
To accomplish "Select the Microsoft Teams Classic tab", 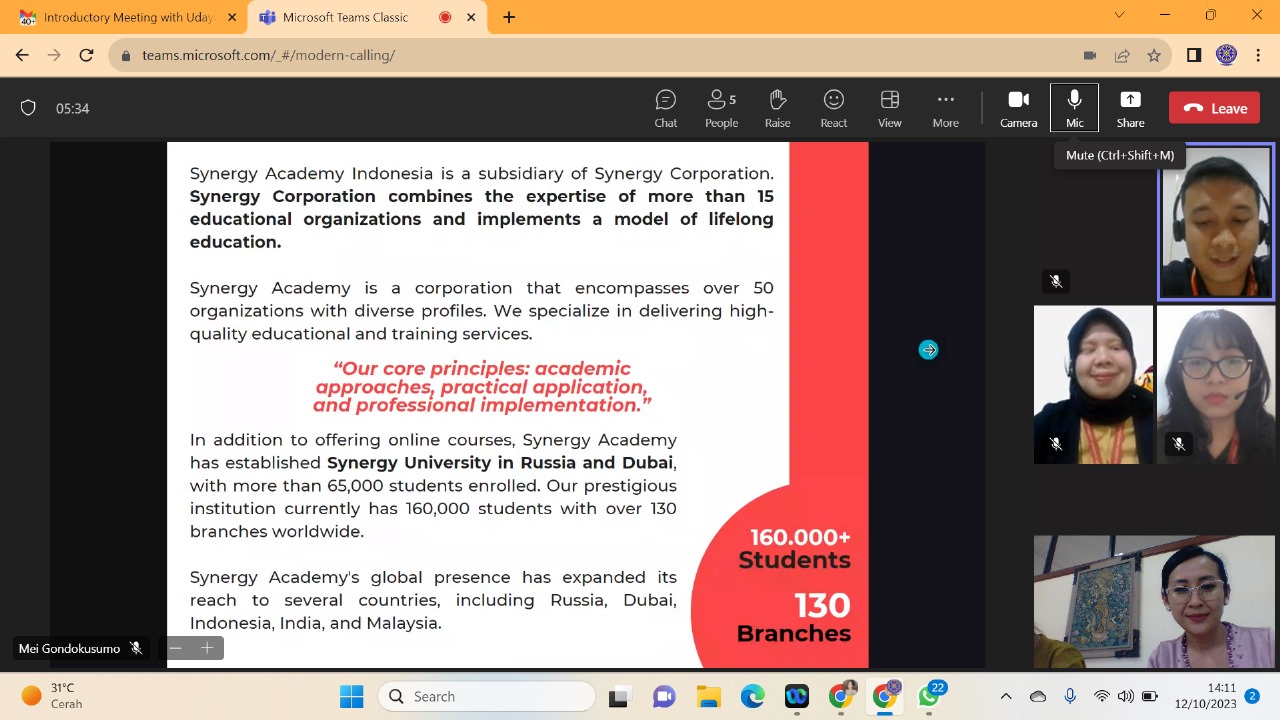I will (x=345, y=17).
